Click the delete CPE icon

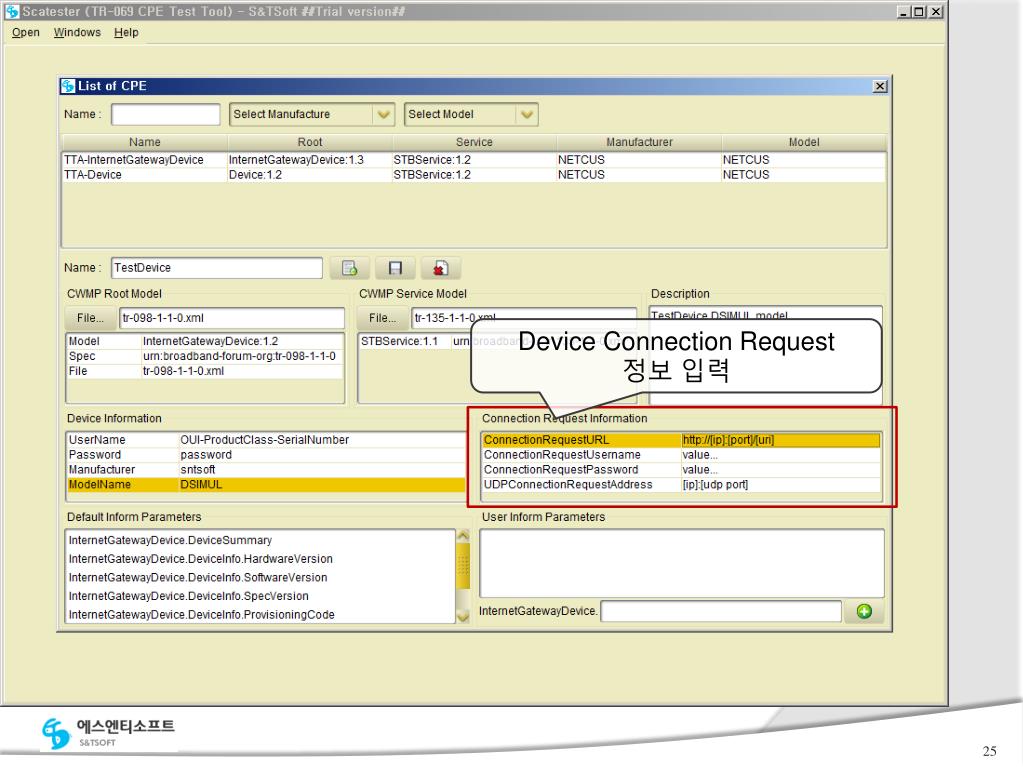coord(440,268)
